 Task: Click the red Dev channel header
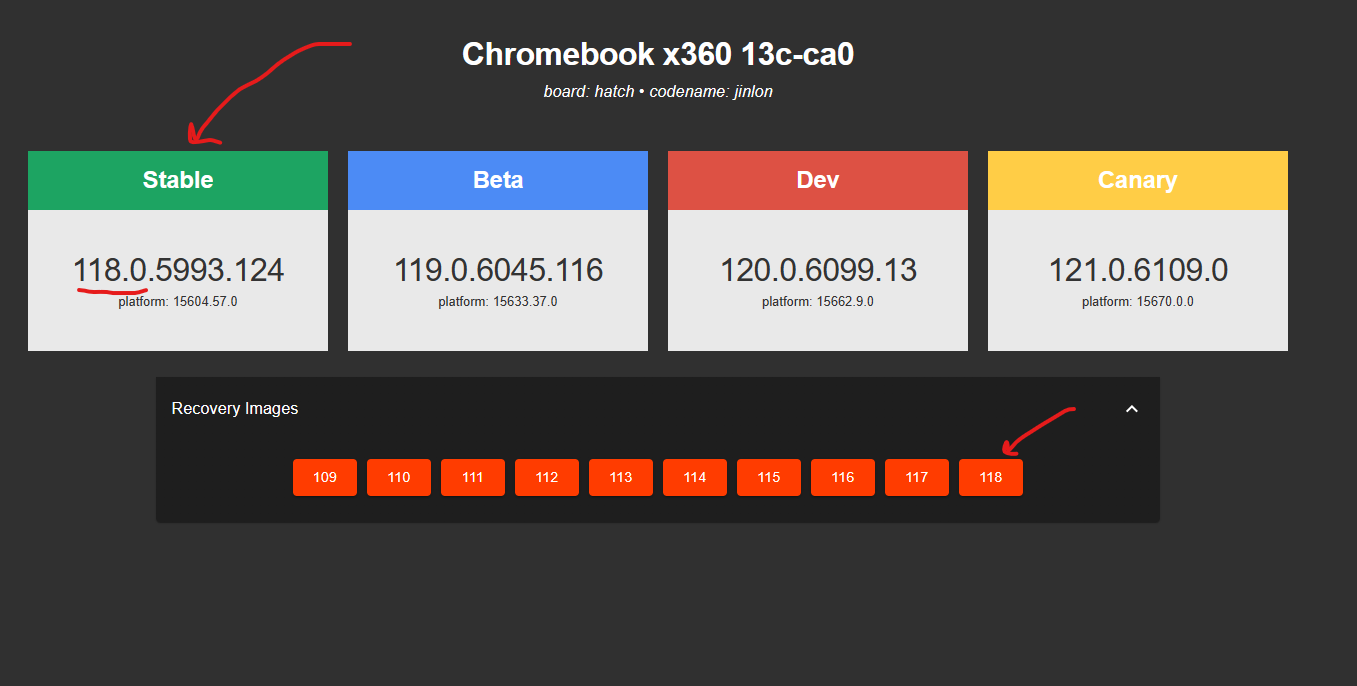[x=818, y=180]
